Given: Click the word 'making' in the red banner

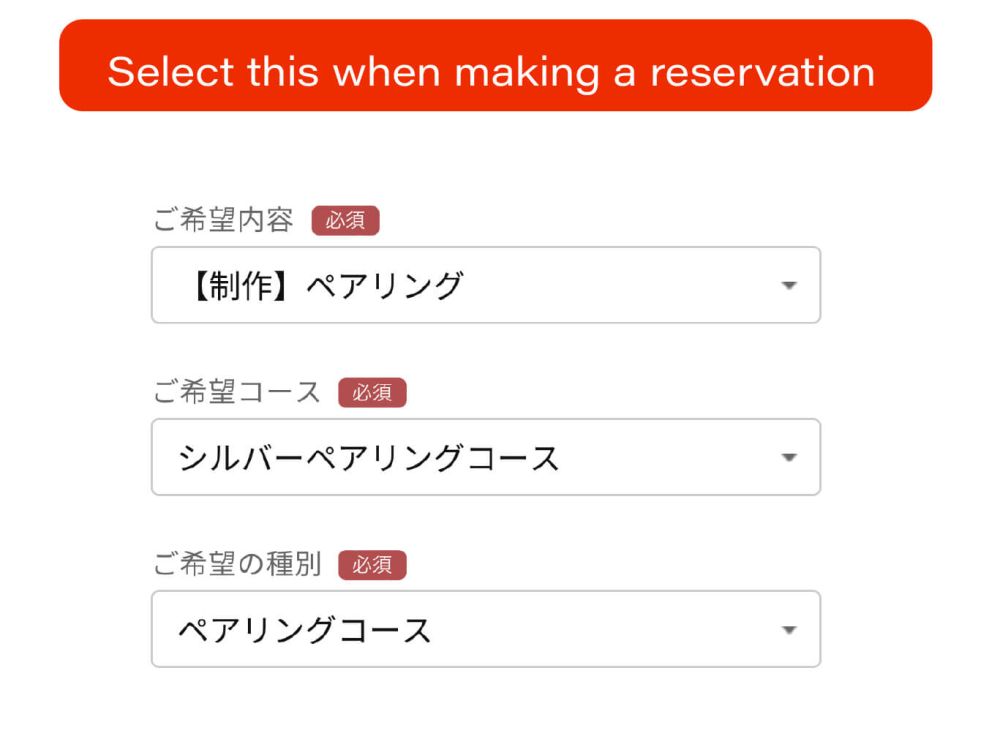Looking at the screenshot, I should (x=527, y=73).
